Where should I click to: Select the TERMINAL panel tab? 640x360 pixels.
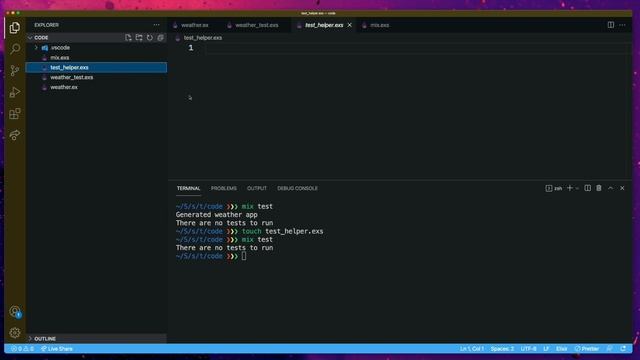(189, 188)
